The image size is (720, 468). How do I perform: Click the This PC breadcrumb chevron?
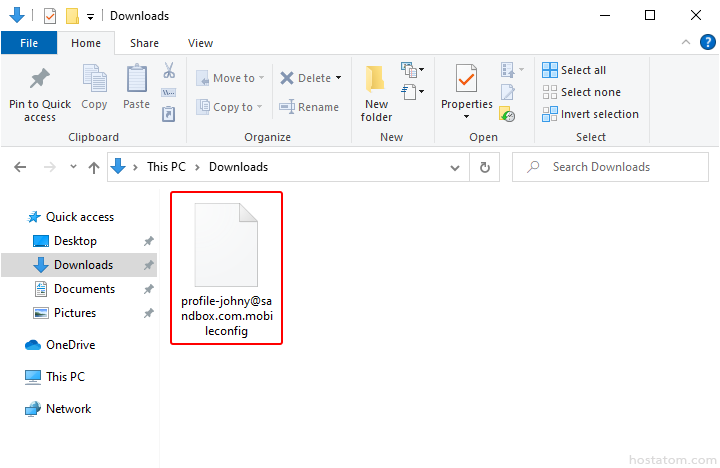197,168
